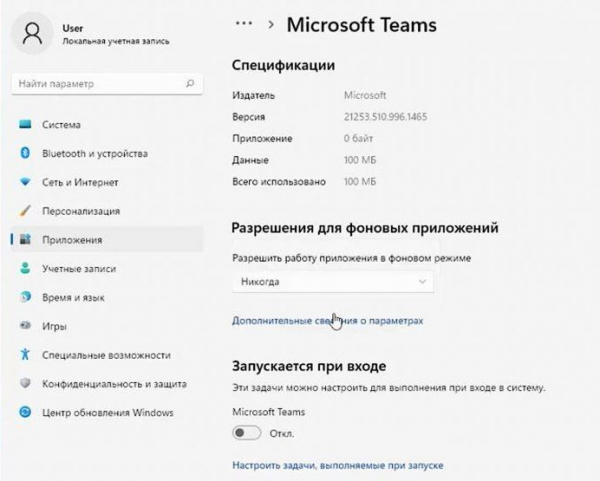
Task: Click Разрешения для фоновых приложений heading
Action: tap(365, 228)
